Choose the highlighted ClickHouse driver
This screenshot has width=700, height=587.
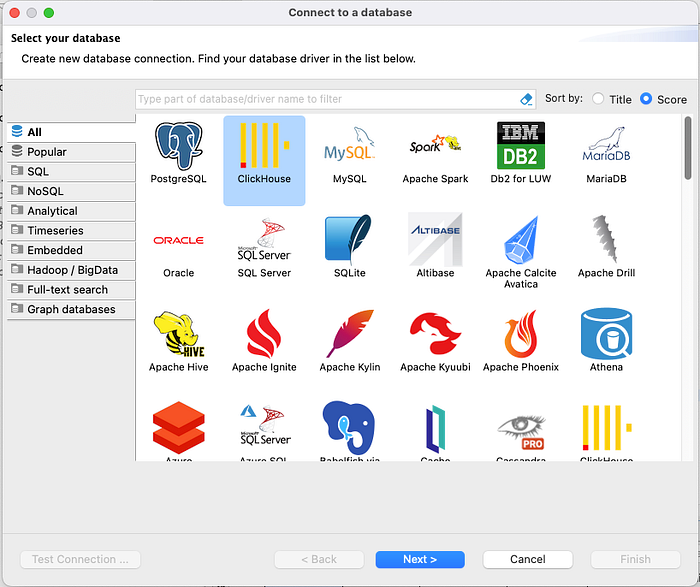coord(264,161)
